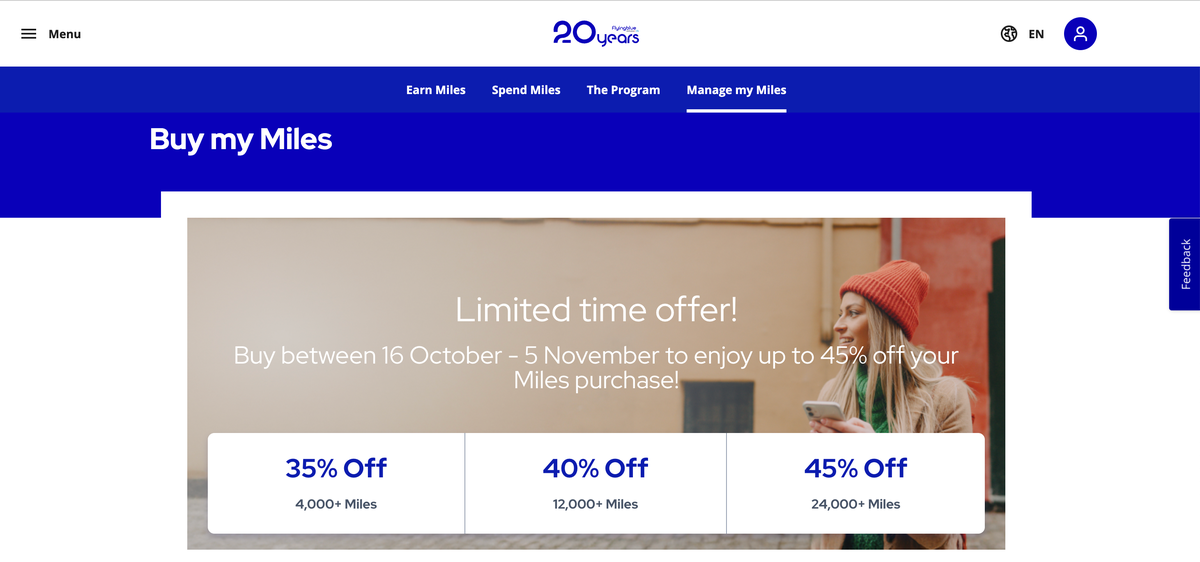Click the Buy my Miles page heading

(x=240, y=139)
